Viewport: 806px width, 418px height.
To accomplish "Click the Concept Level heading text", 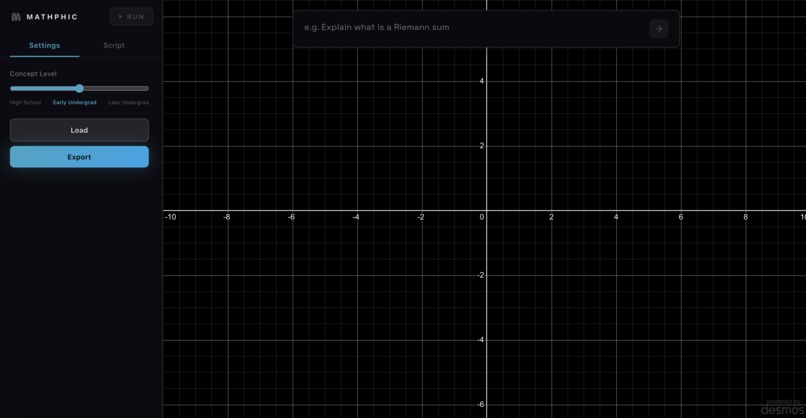I will [x=33, y=74].
